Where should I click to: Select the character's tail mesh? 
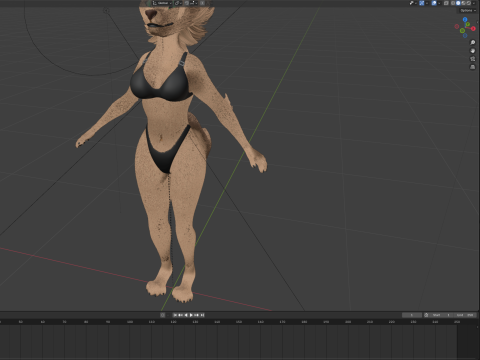[204, 137]
